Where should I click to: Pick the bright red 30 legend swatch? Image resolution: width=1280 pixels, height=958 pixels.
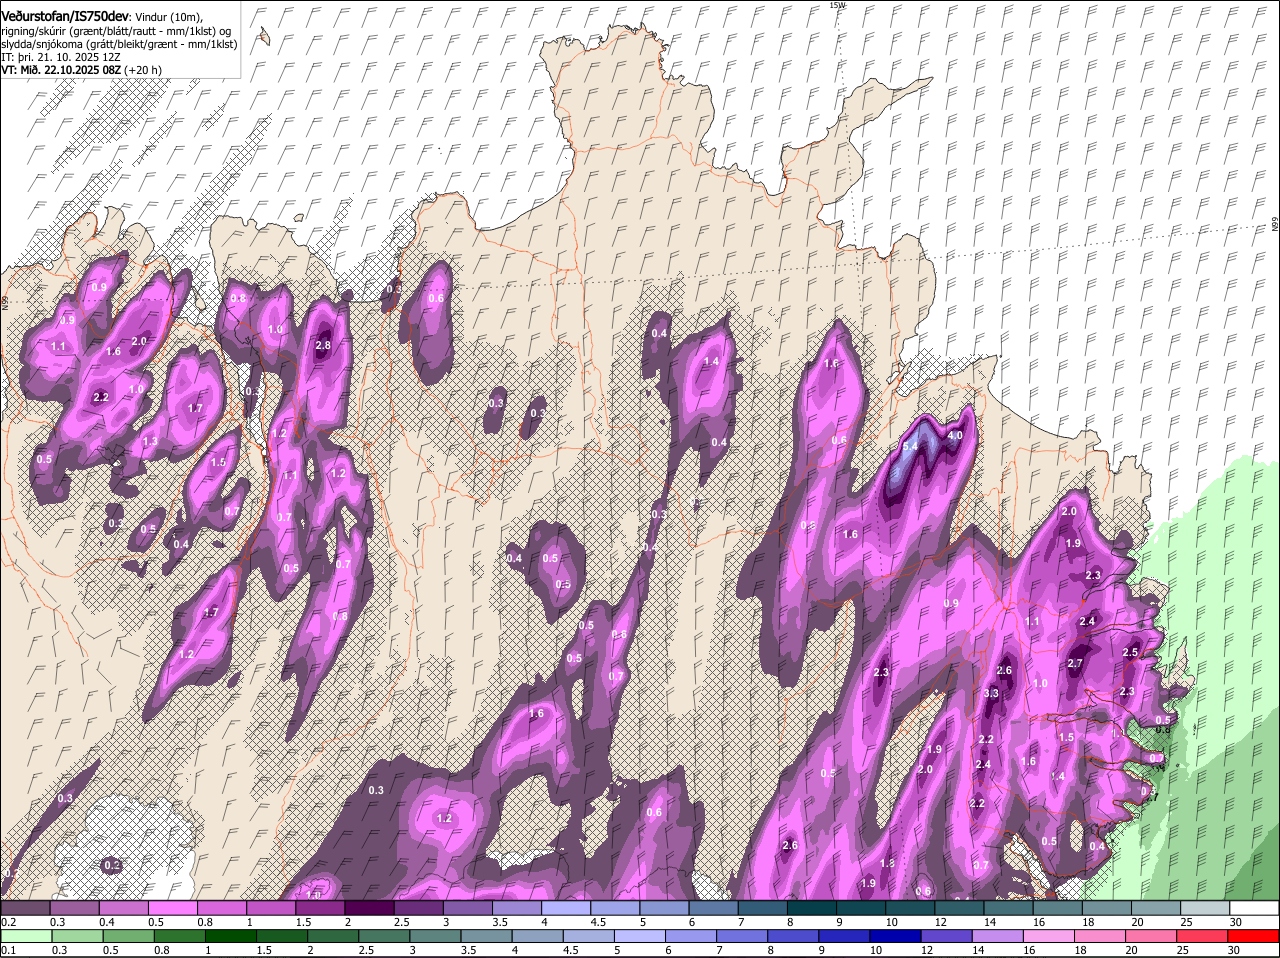[x=1253, y=936]
